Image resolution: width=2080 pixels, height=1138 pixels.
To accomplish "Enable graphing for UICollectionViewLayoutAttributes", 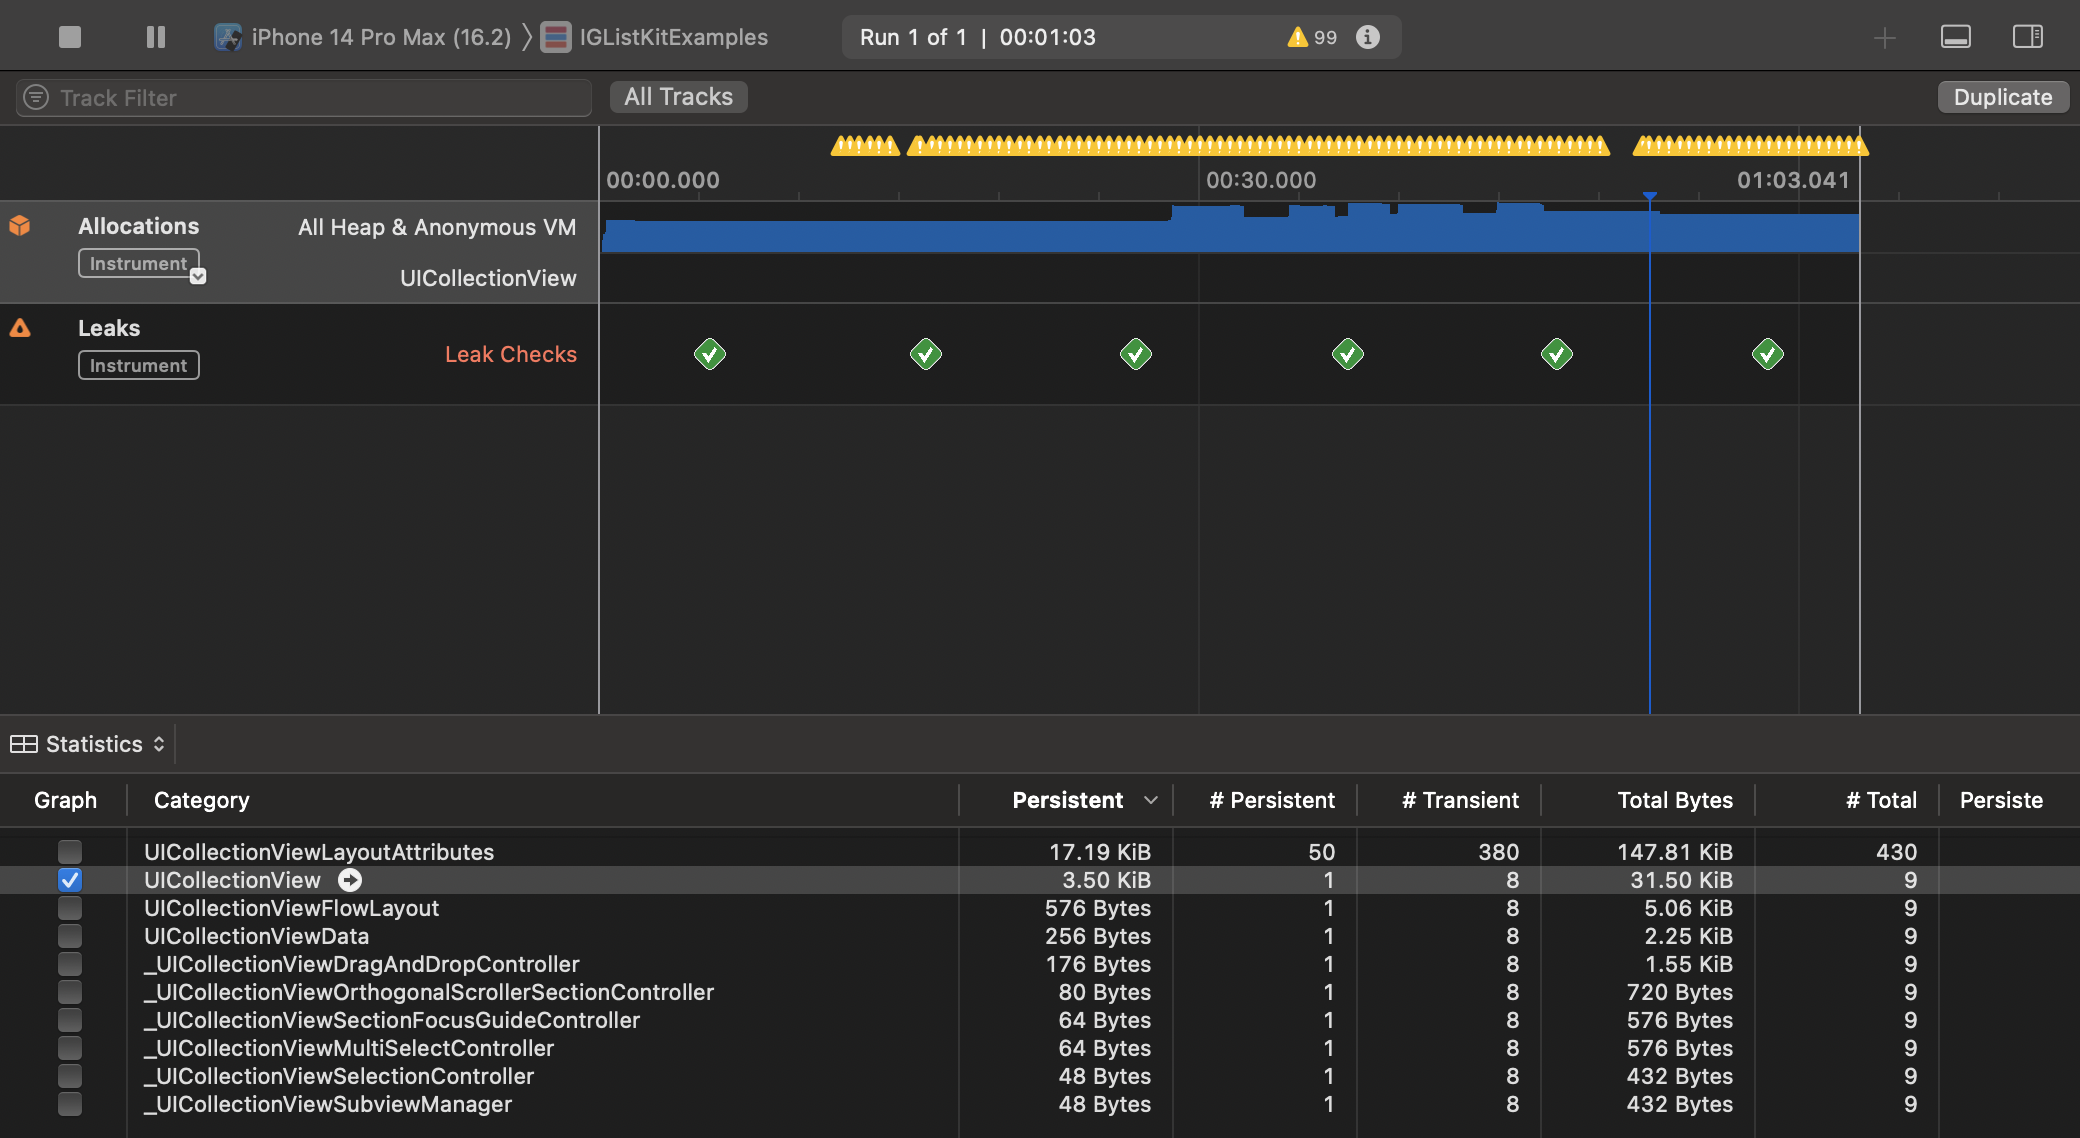I will (x=69, y=852).
